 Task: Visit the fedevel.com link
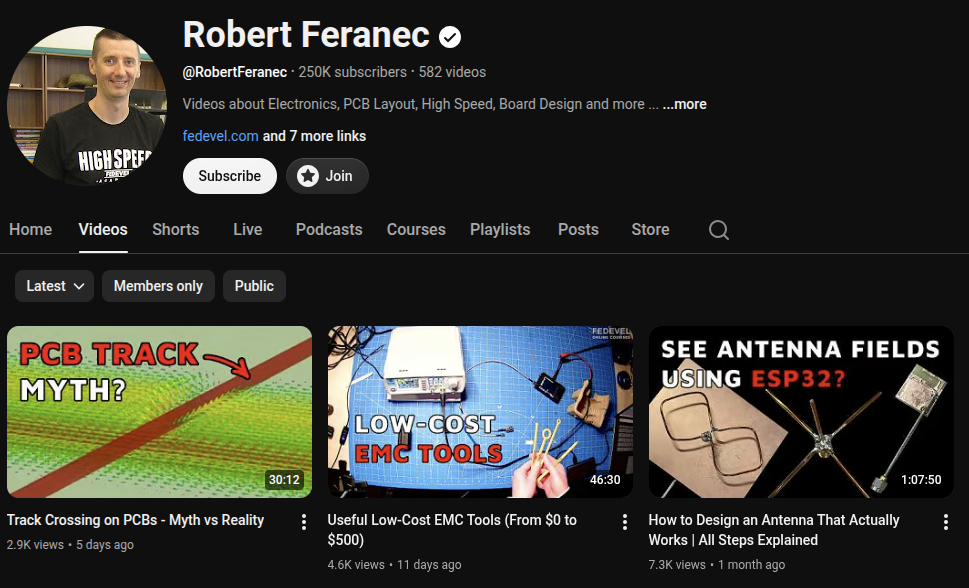tap(220, 136)
